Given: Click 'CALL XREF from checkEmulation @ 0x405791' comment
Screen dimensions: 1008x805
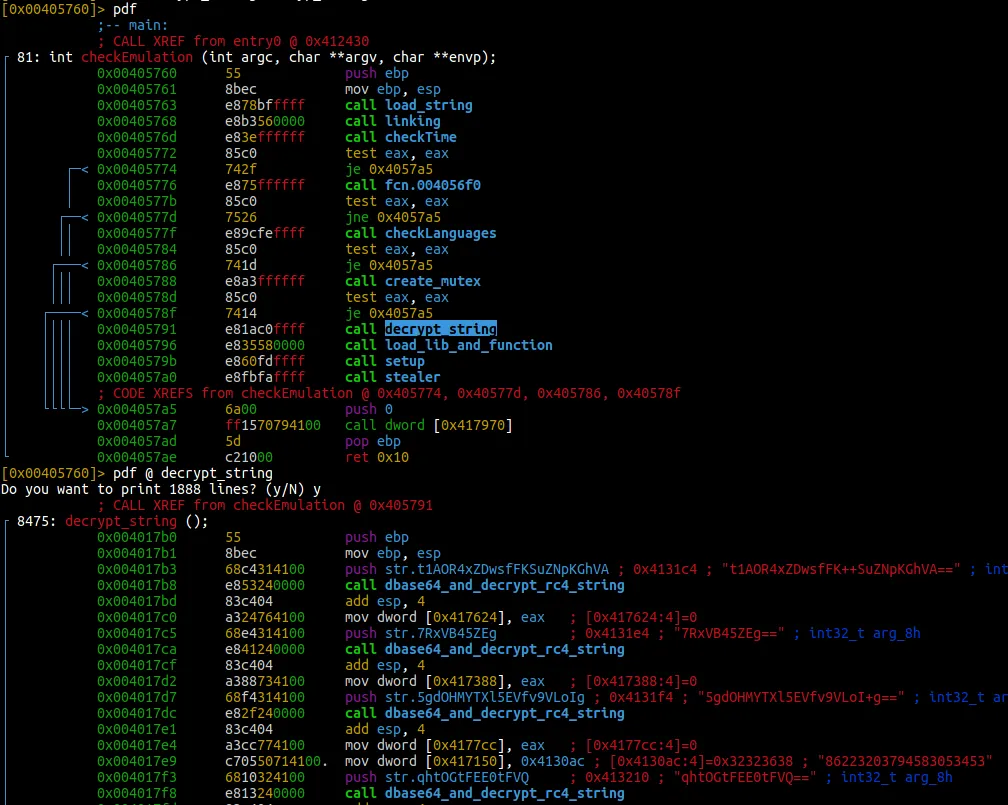Looking at the screenshot, I should (x=265, y=505).
